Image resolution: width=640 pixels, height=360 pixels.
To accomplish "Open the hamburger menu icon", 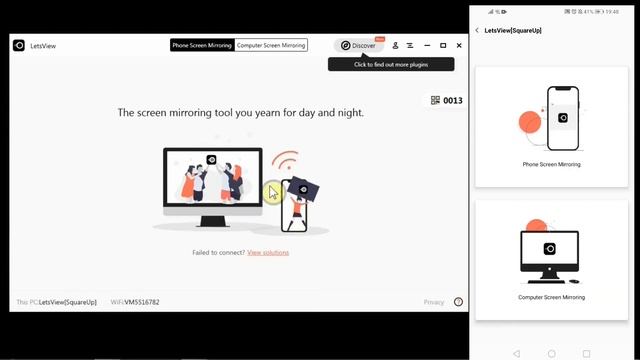I will 410,46.
